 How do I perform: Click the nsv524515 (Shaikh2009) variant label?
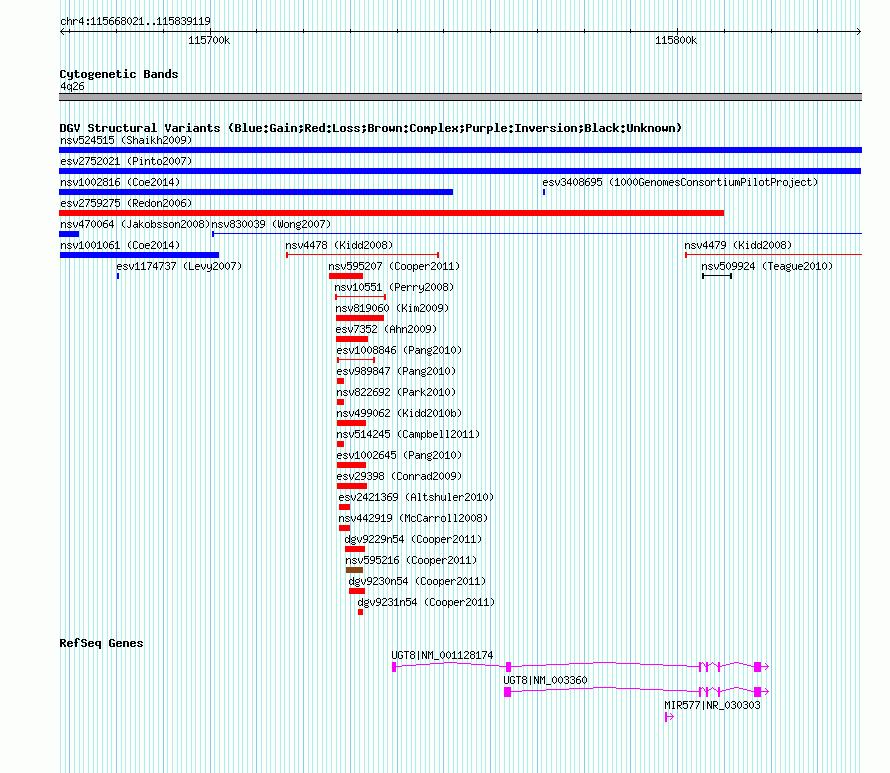click(x=126, y=140)
